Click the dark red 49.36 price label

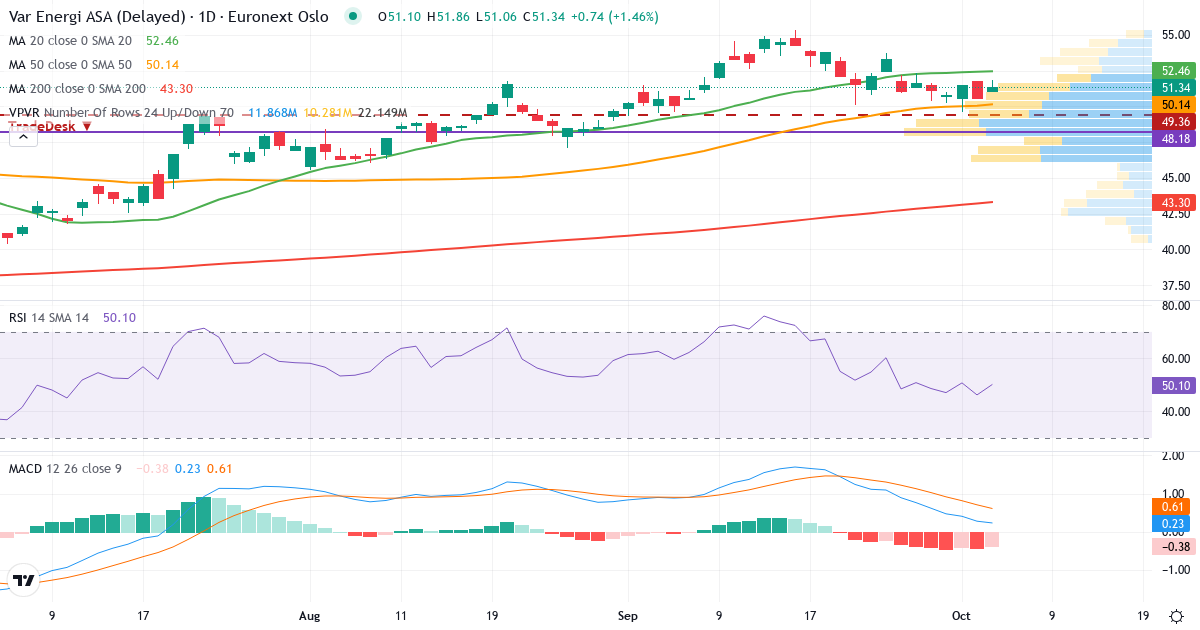[1175, 121]
